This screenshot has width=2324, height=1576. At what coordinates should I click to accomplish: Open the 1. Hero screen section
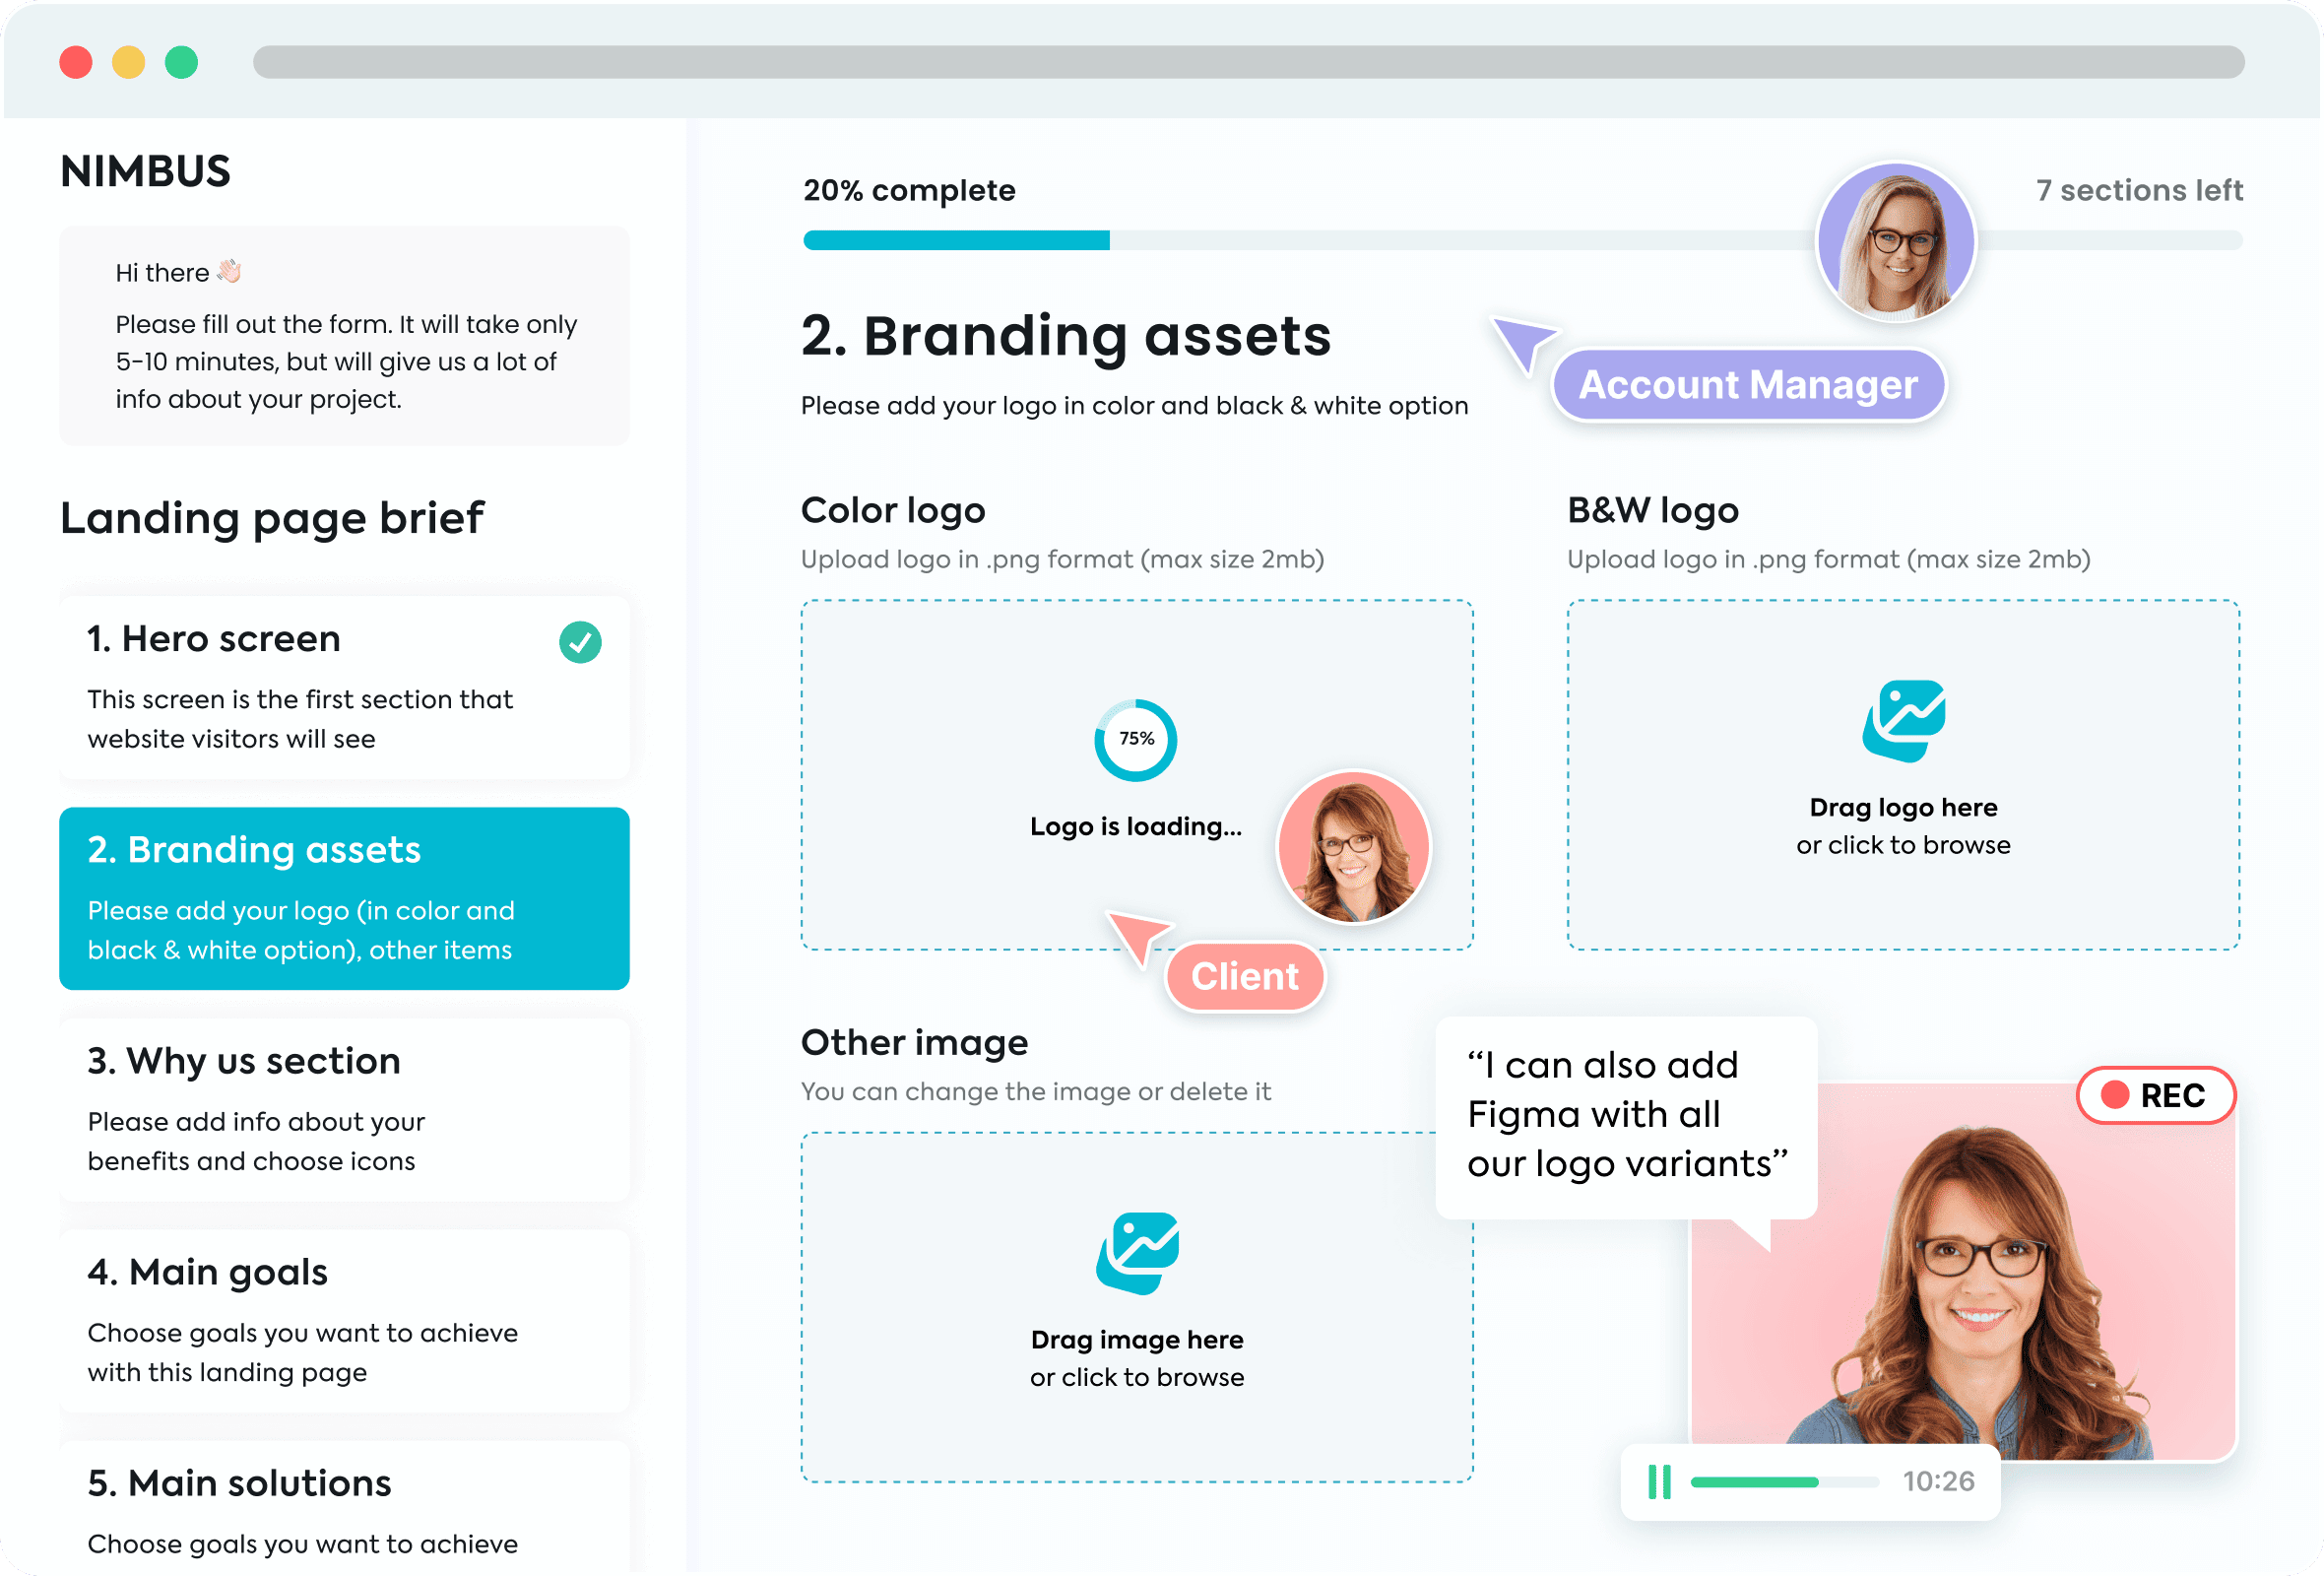[x=344, y=687]
